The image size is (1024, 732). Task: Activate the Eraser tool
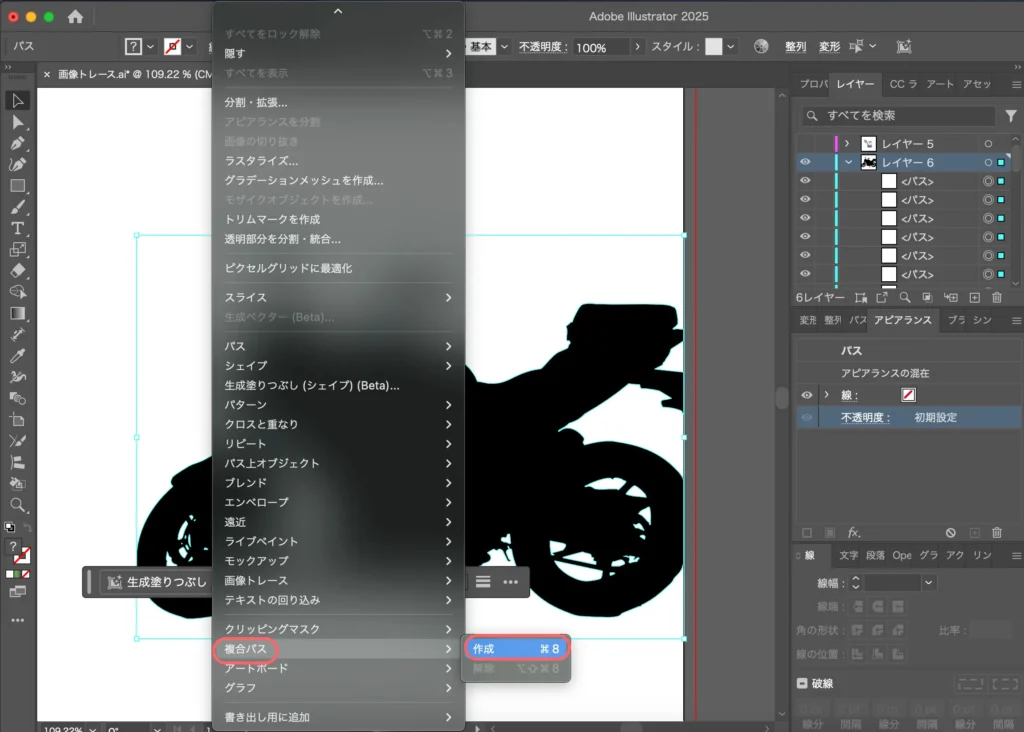tap(18, 270)
